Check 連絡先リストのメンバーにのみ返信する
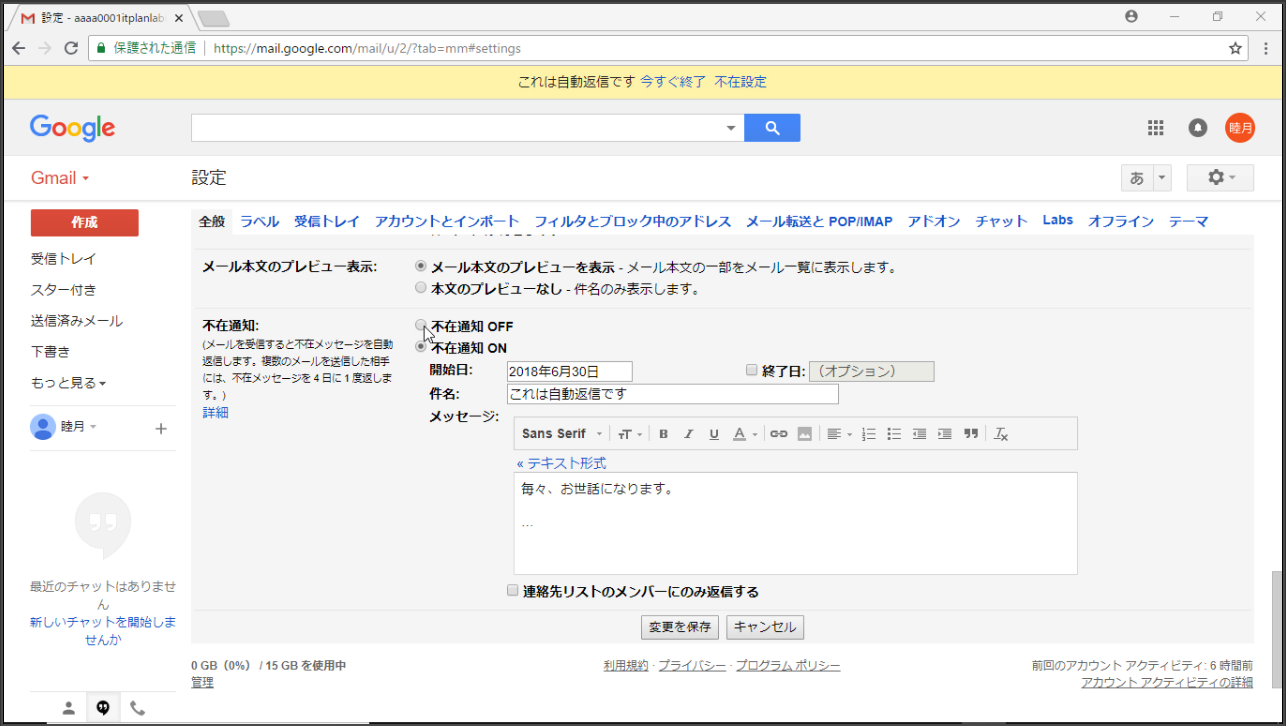 pos(513,591)
